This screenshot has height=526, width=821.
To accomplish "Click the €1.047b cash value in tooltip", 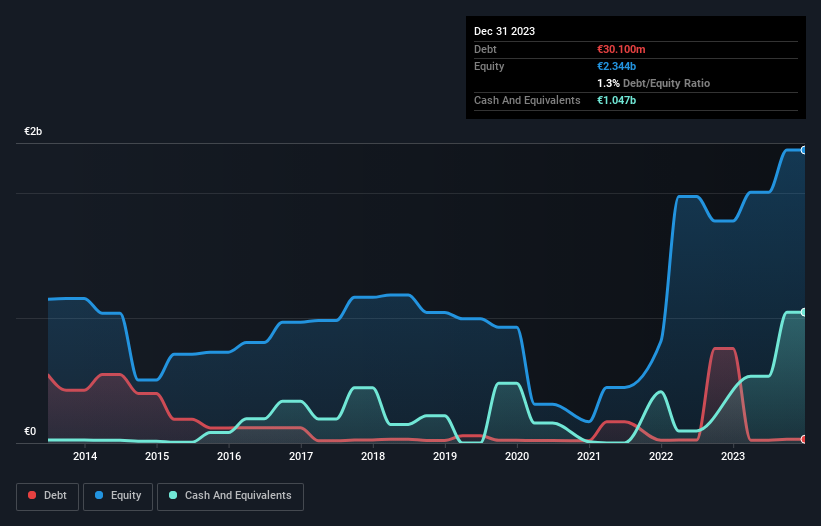I will [x=616, y=100].
